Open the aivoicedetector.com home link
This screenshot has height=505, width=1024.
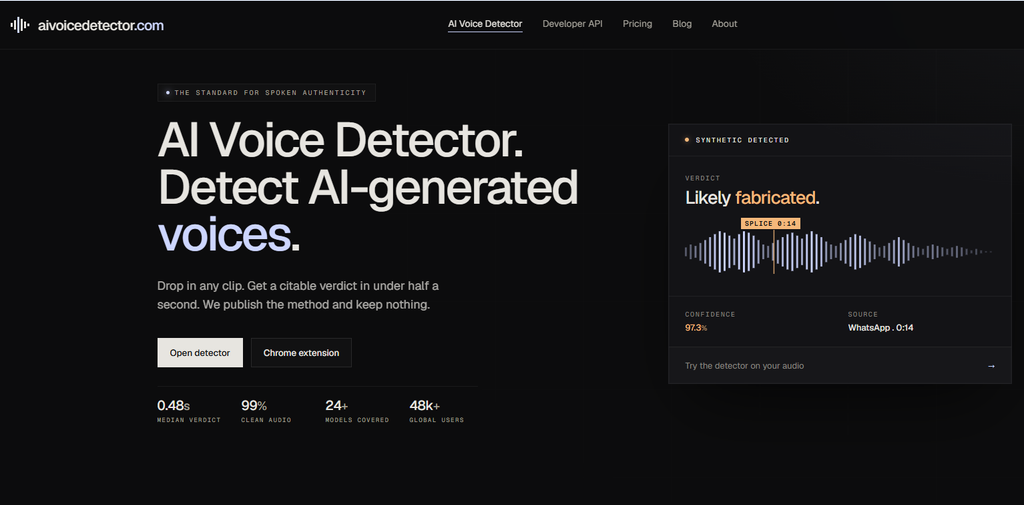coord(87,25)
